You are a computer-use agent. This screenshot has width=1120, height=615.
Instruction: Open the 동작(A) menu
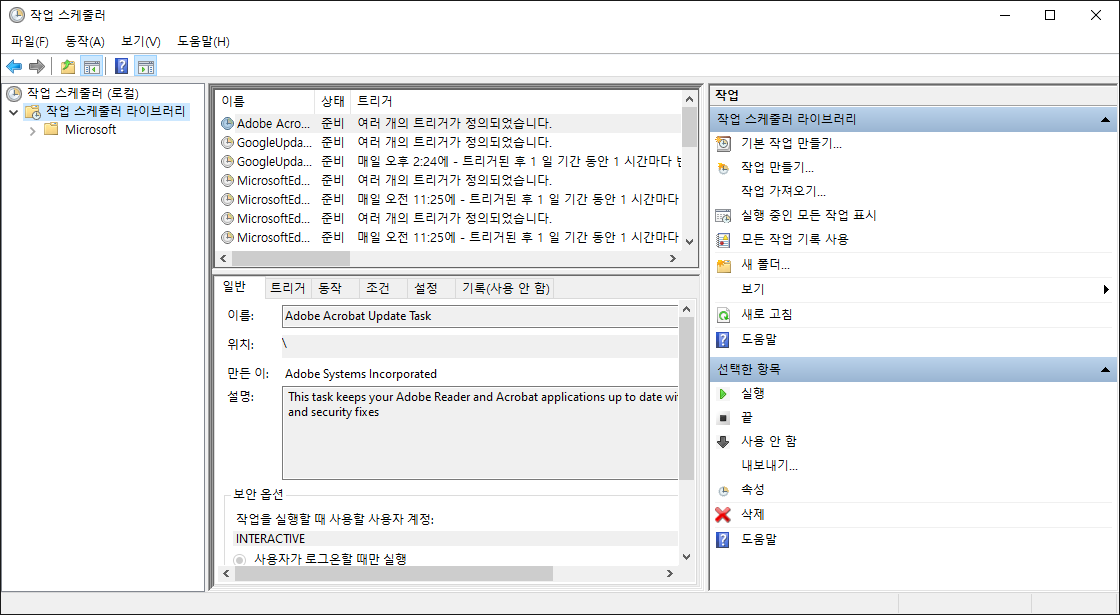(85, 41)
